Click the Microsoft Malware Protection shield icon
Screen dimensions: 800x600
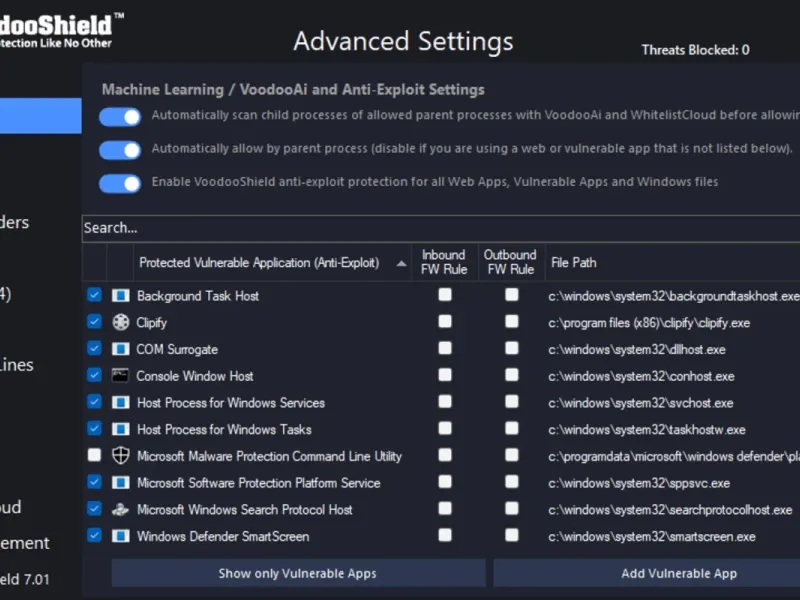coord(121,456)
